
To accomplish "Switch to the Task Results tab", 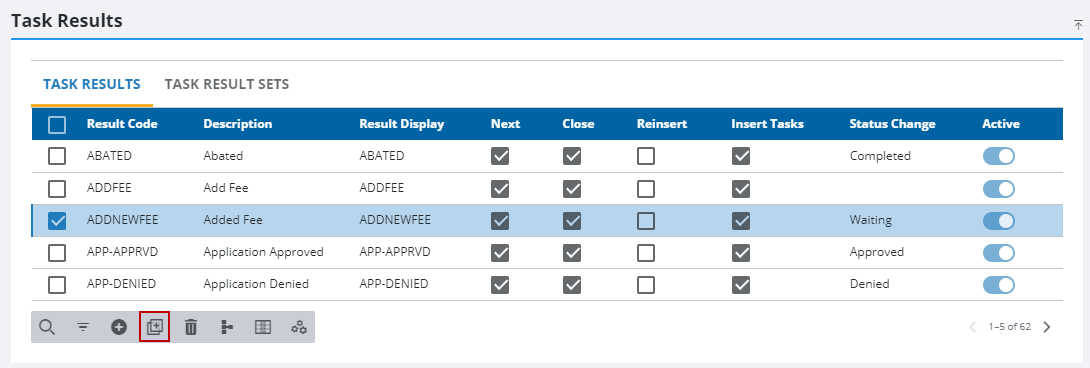I will click(92, 84).
